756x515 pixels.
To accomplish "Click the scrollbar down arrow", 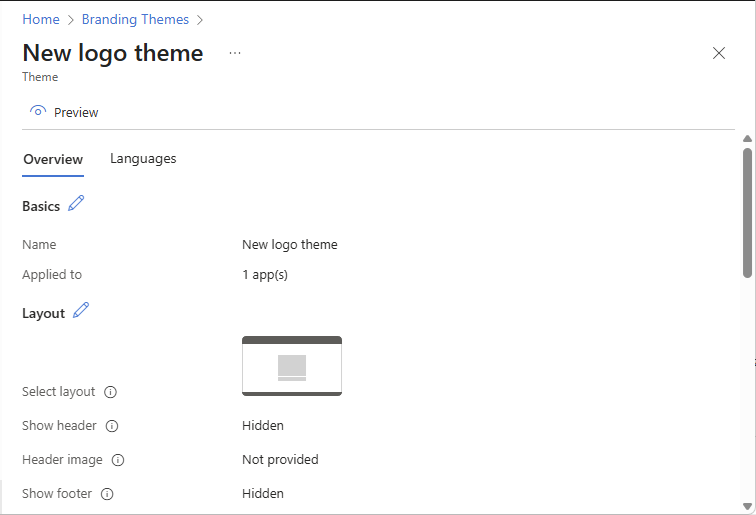I will tap(747, 506).
